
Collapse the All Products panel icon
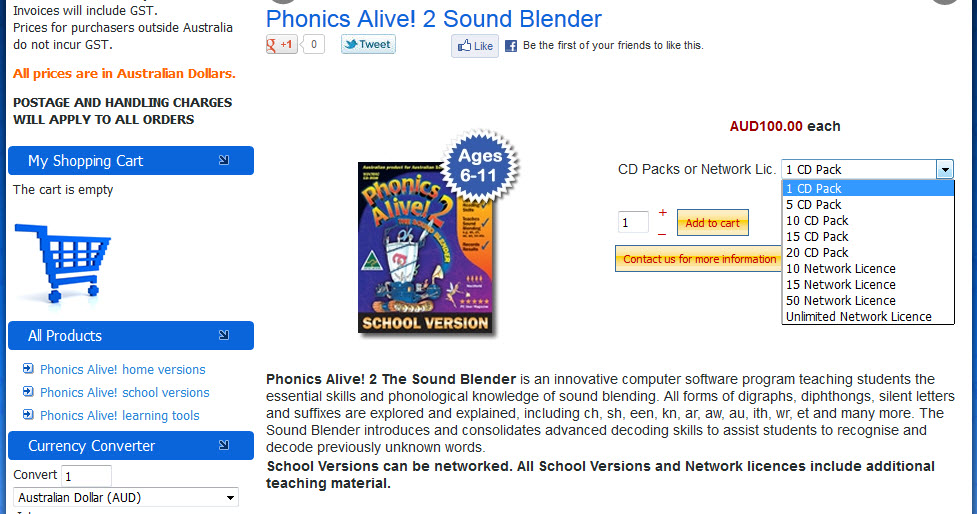[223, 335]
